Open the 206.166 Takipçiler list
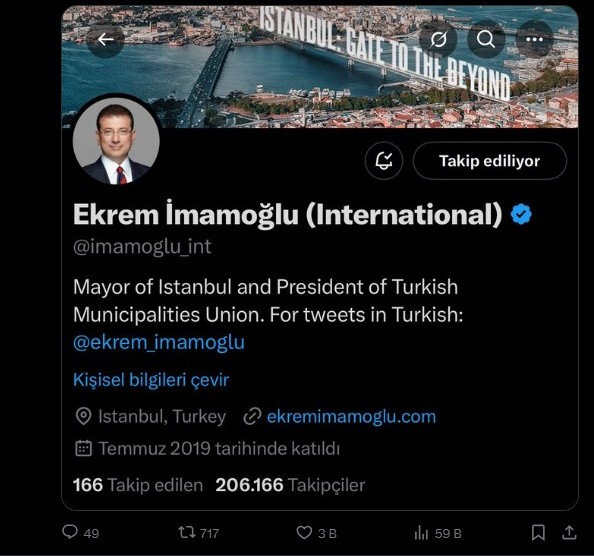This screenshot has height=556, width=594. click(290, 485)
